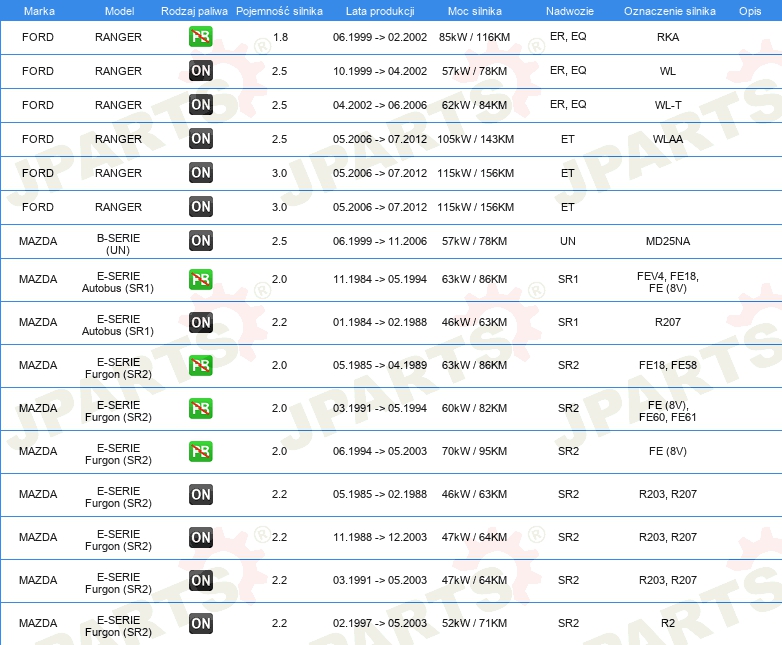The image size is (782, 645).
Task: Click the R2 engine code cell
Action: [668, 623]
